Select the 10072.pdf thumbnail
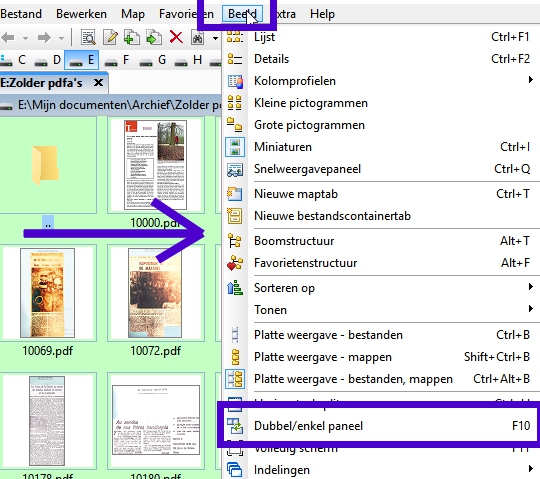 pyautogui.click(x=156, y=301)
